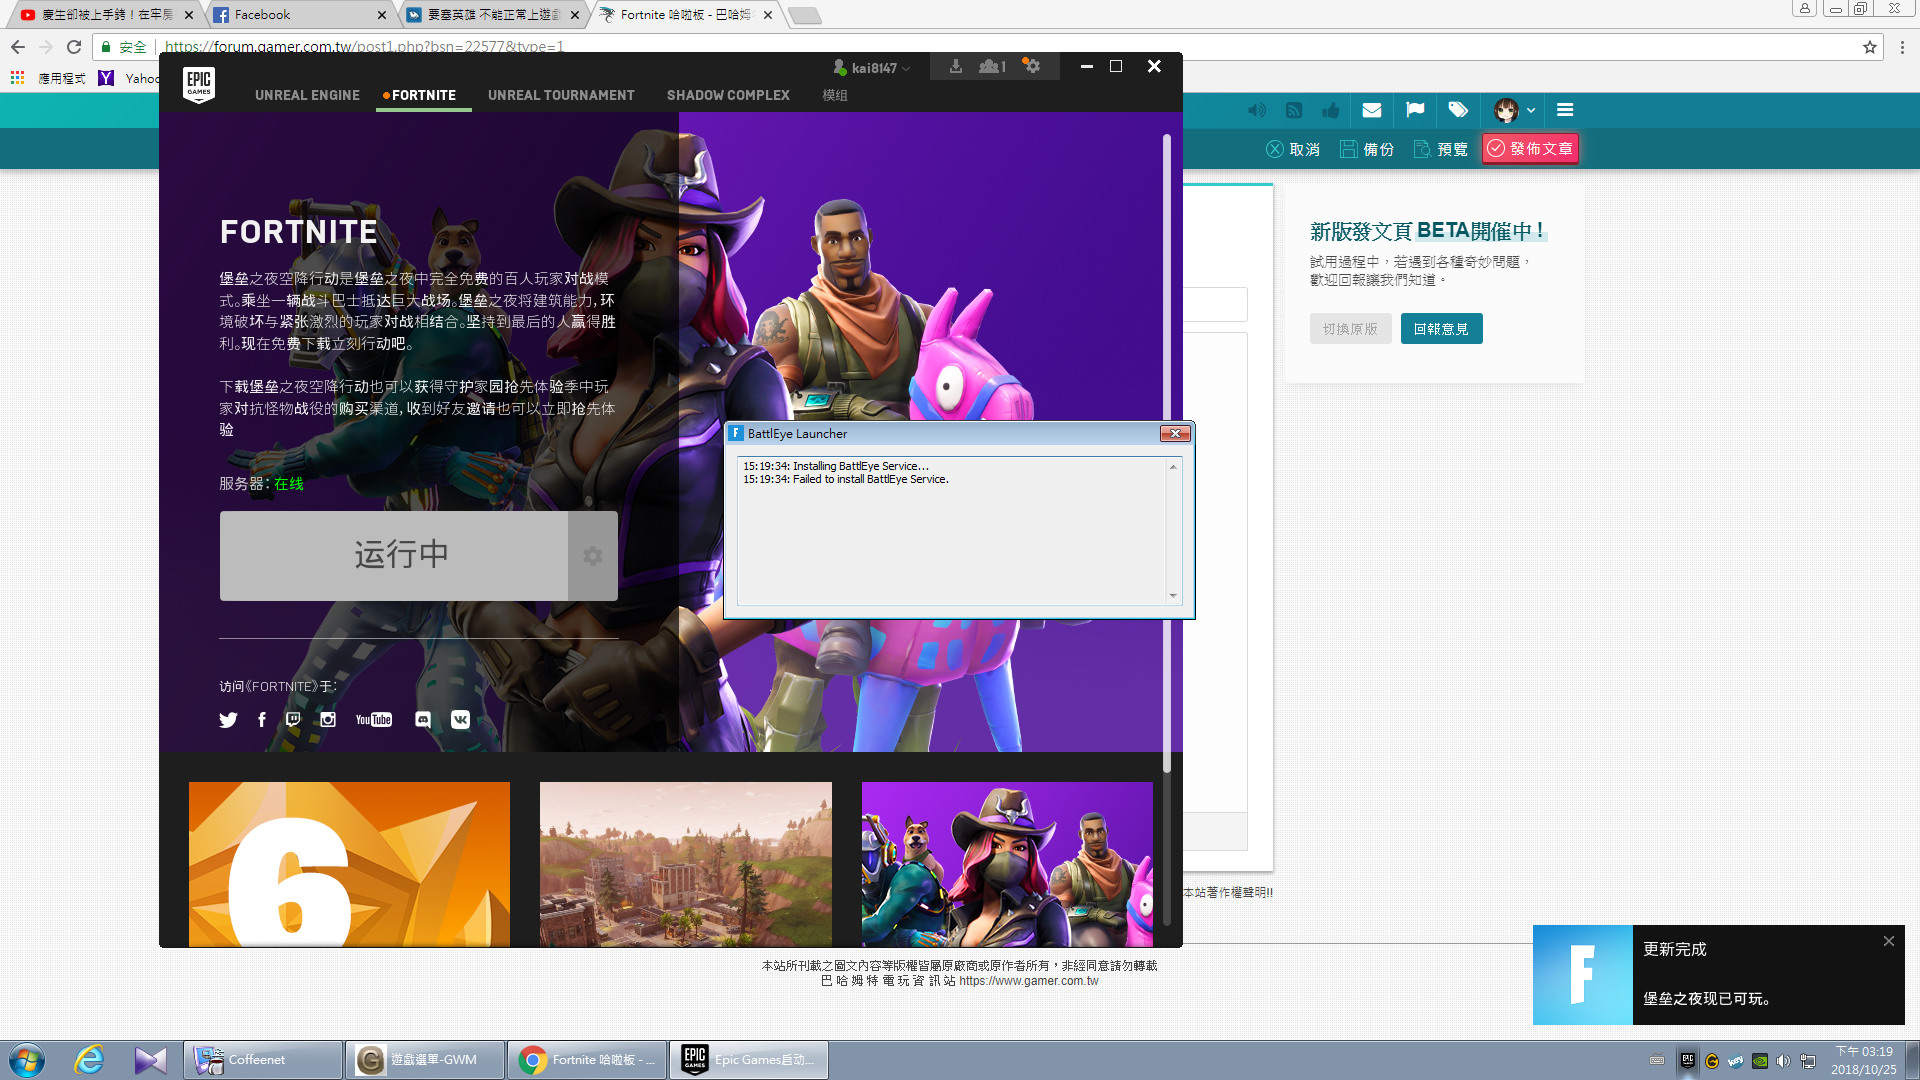
Task: Click the 切換原版 button
Action: pos(1350,329)
